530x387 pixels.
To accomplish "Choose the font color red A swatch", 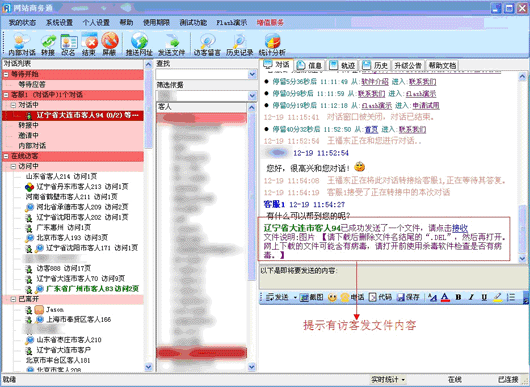I will (x=445, y=297).
